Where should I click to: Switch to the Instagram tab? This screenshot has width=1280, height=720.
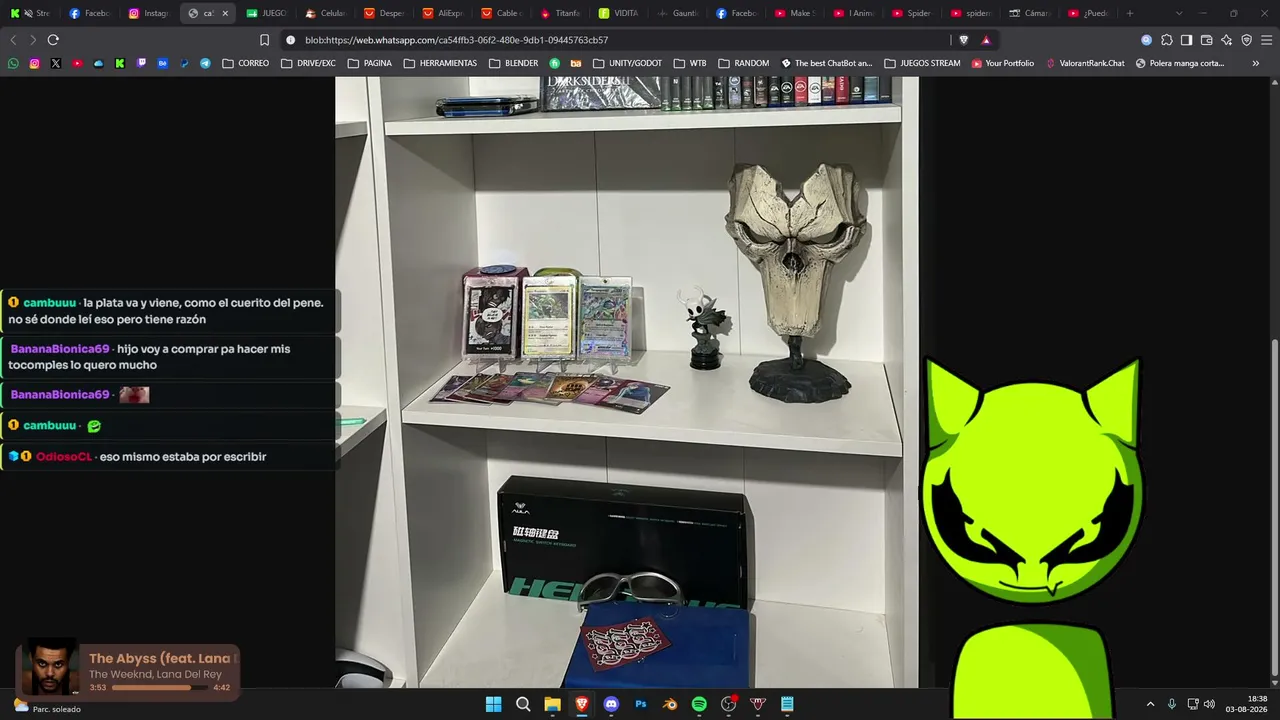click(x=149, y=13)
